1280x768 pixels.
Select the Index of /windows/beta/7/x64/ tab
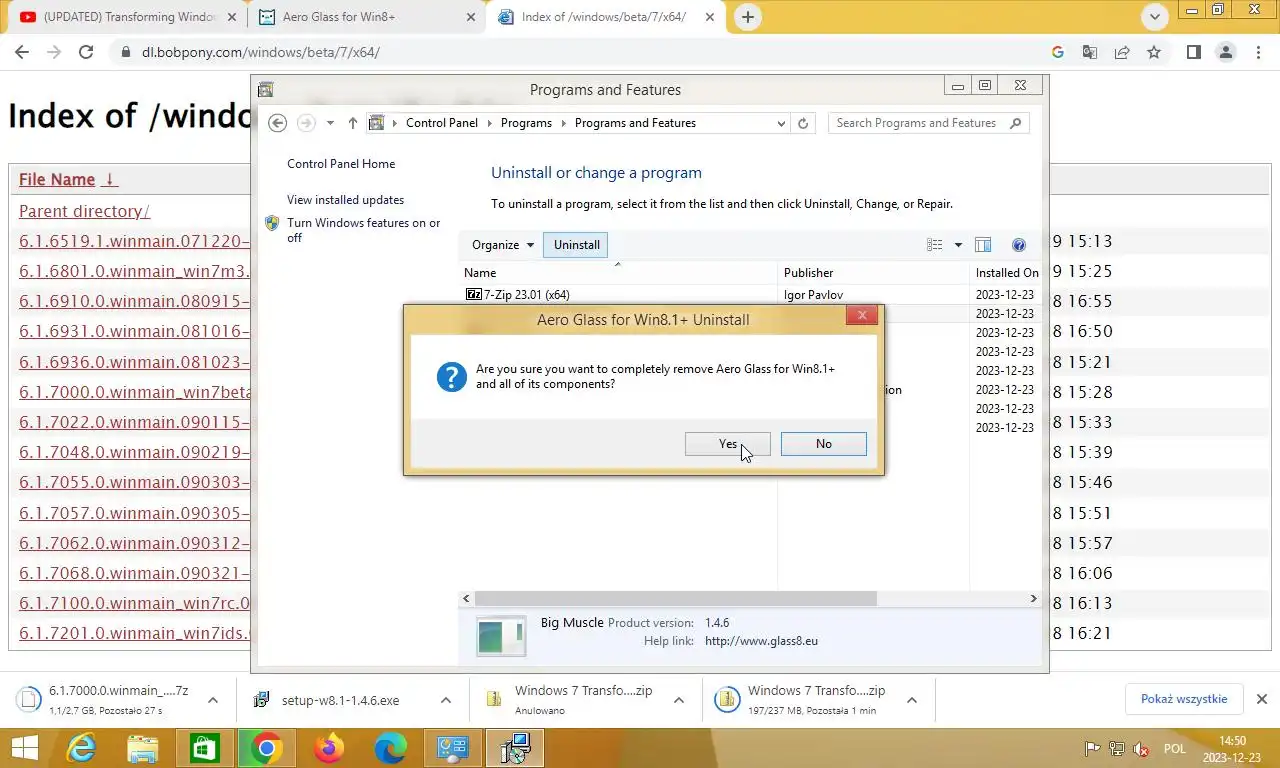coord(608,17)
